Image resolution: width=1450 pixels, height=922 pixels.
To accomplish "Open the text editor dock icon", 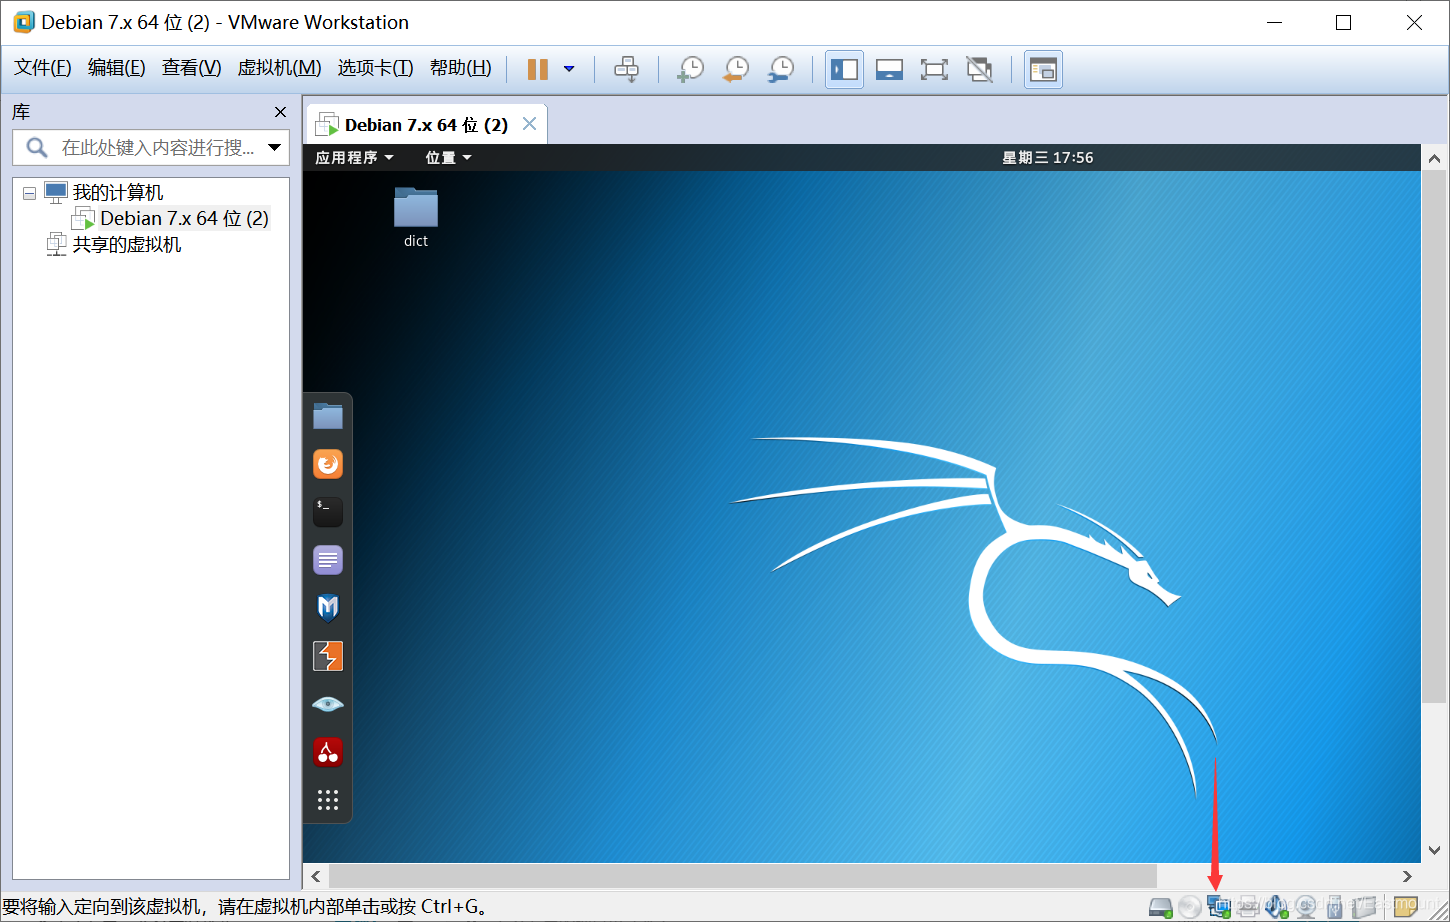I will point(328,560).
